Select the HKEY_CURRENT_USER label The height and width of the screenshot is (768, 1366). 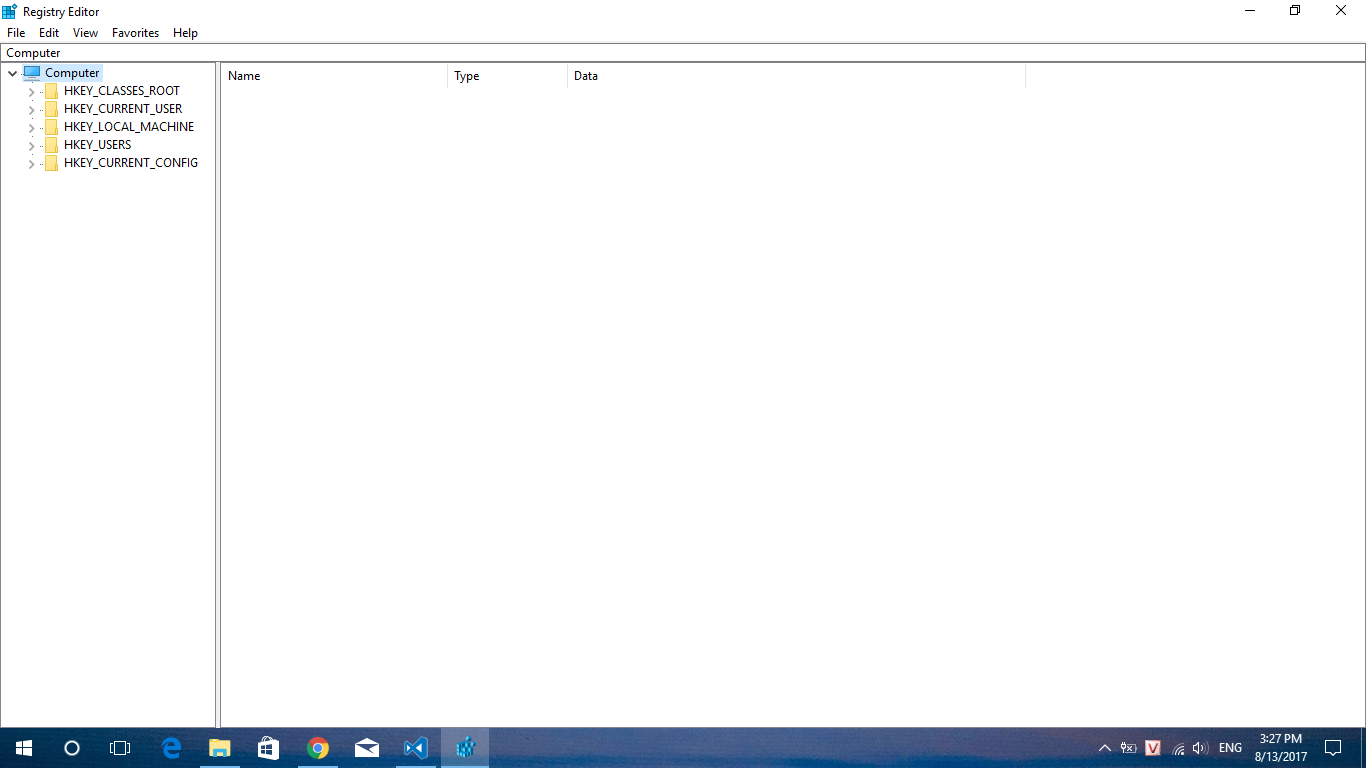tap(123, 109)
